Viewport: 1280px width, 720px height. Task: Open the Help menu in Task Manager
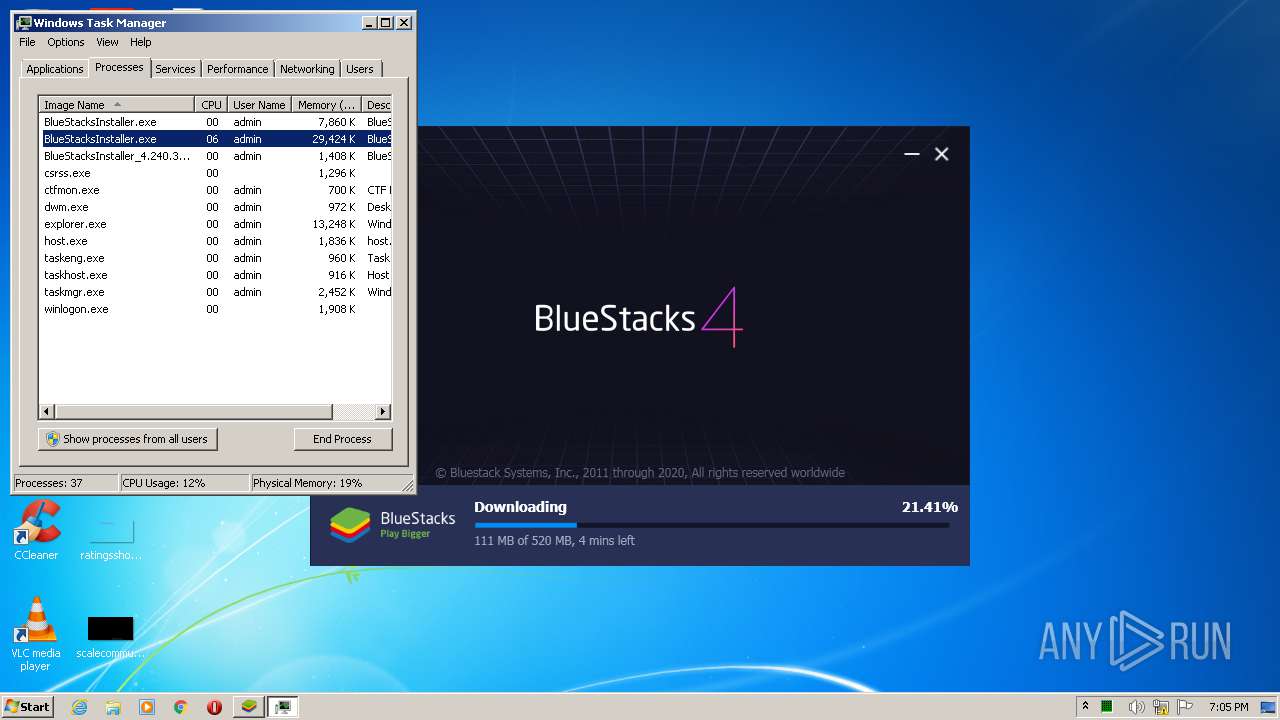141,42
